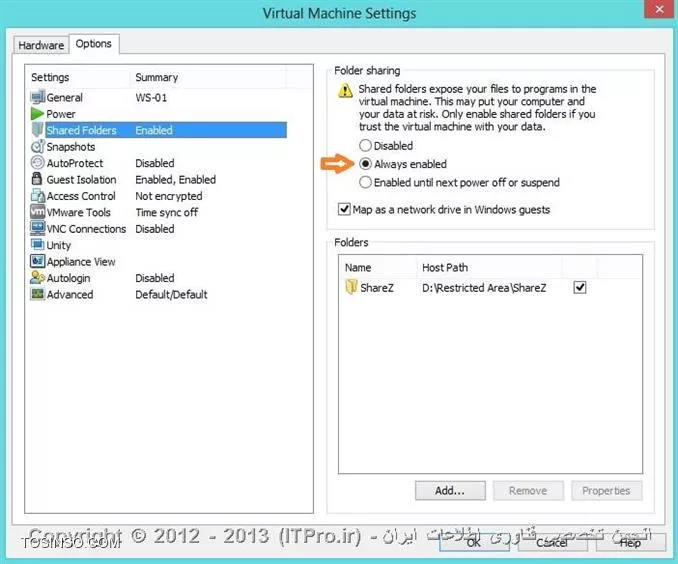Click the ShareZ folder icon

(x=351, y=287)
